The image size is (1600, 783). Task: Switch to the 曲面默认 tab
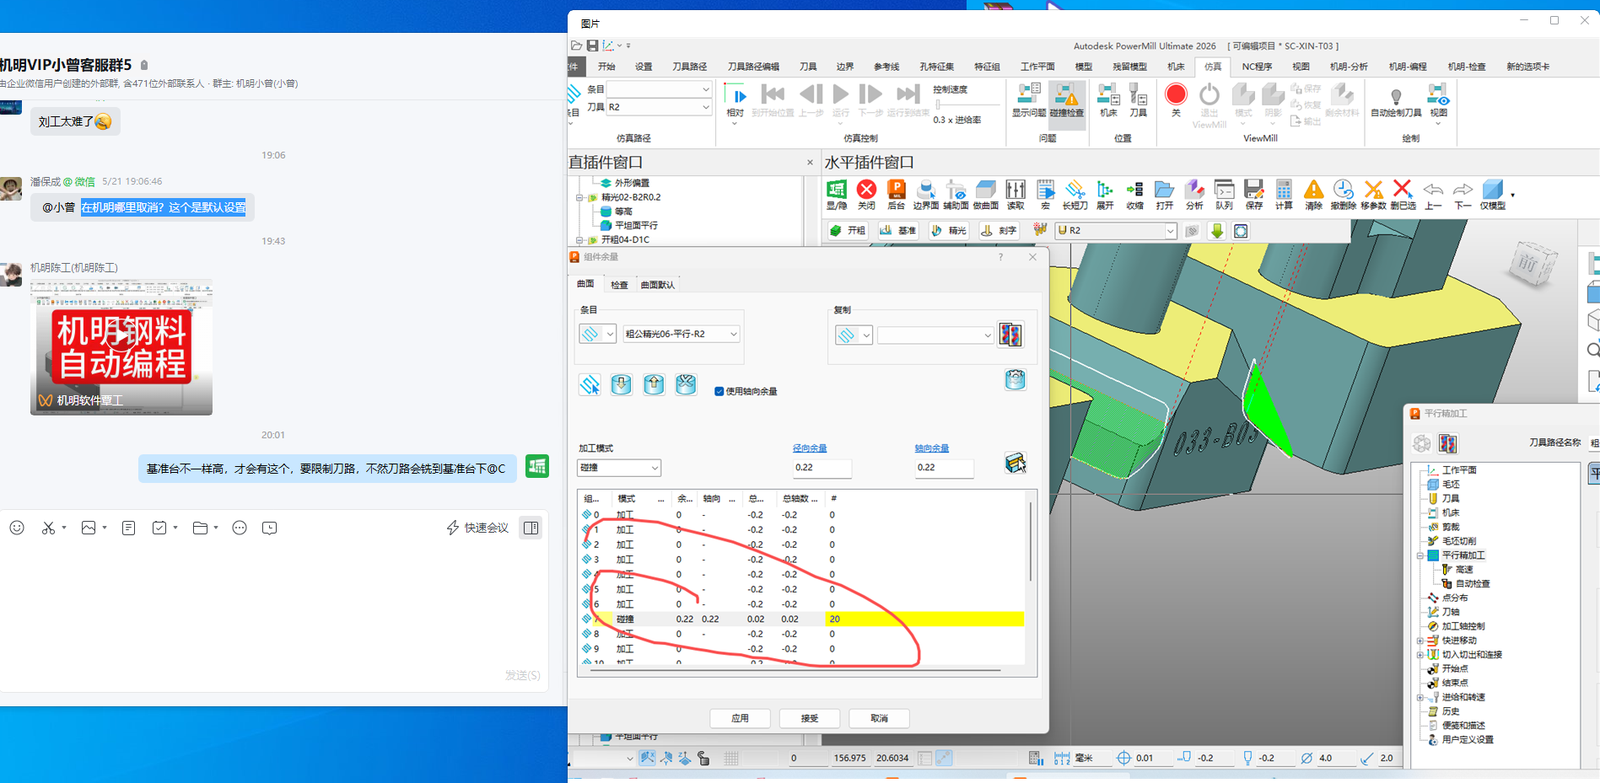pyautogui.click(x=658, y=285)
